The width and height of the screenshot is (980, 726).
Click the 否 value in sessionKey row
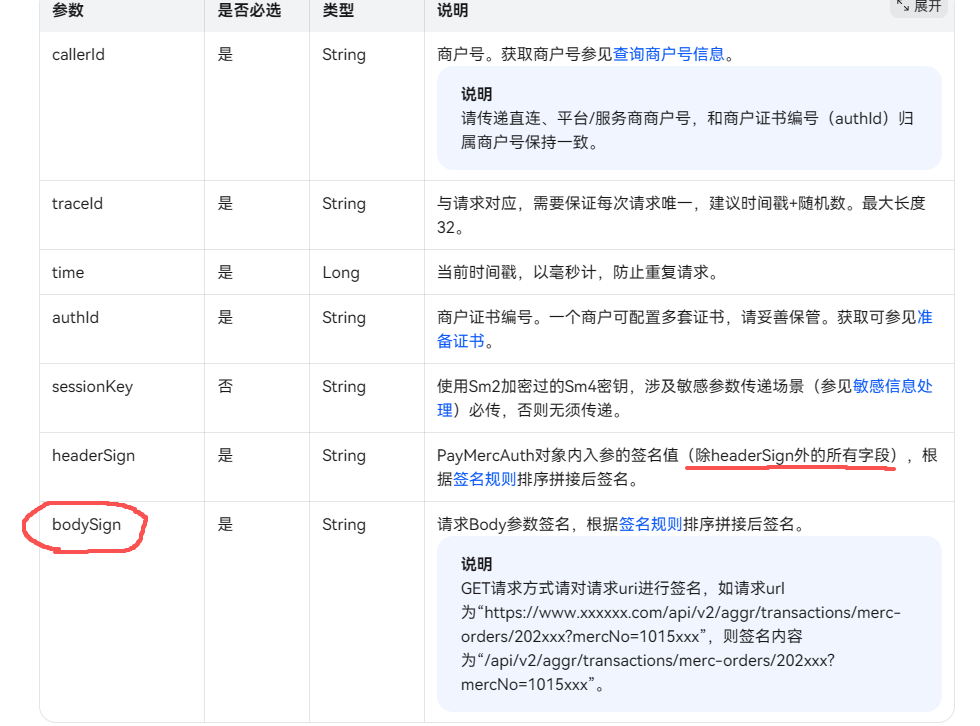click(225, 387)
